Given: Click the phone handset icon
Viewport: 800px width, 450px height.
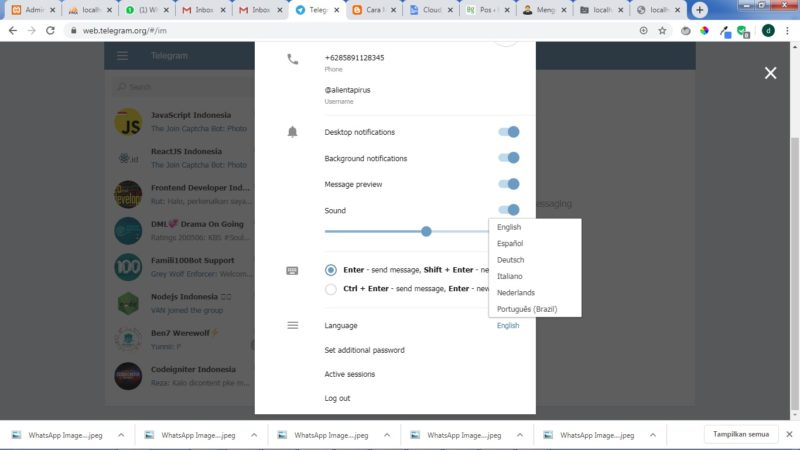Looking at the screenshot, I should coord(292,59).
